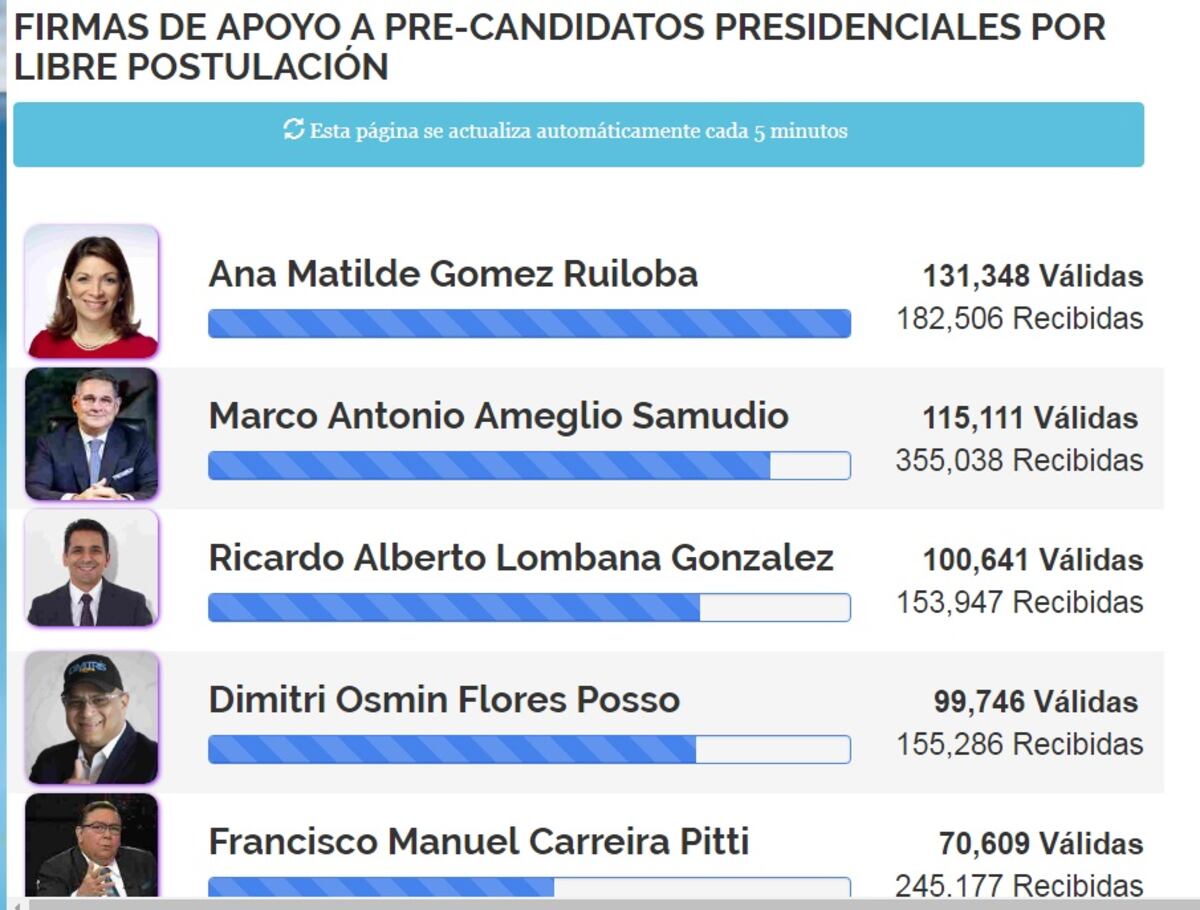Select Ana Matilde Gomez Ruiloba's name
The width and height of the screenshot is (1200, 910).
coord(453,274)
